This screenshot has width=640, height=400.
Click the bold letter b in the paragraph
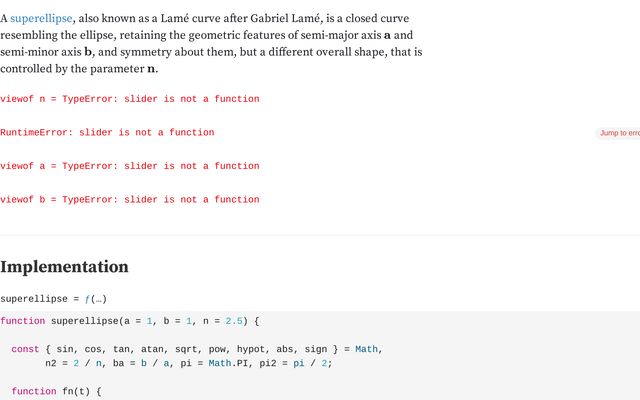88,52
